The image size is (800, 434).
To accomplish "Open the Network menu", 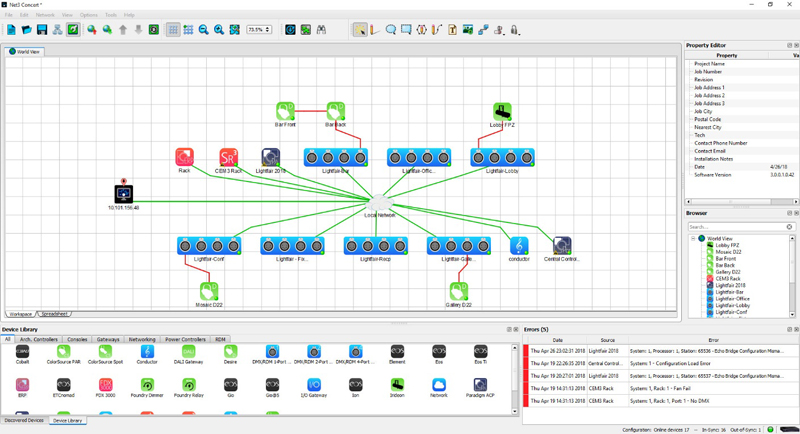I will point(45,15).
